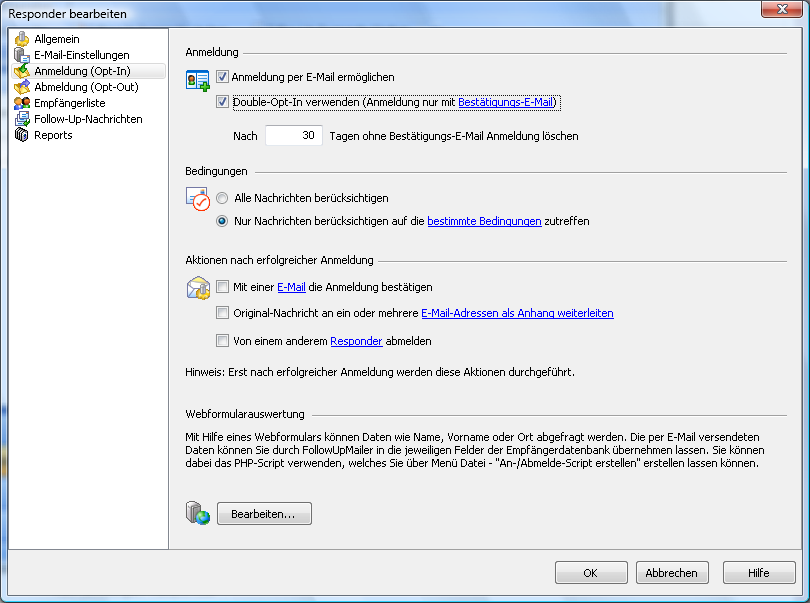Open the Allgemein settings page
This screenshot has width=810, height=603.
(57, 39)
